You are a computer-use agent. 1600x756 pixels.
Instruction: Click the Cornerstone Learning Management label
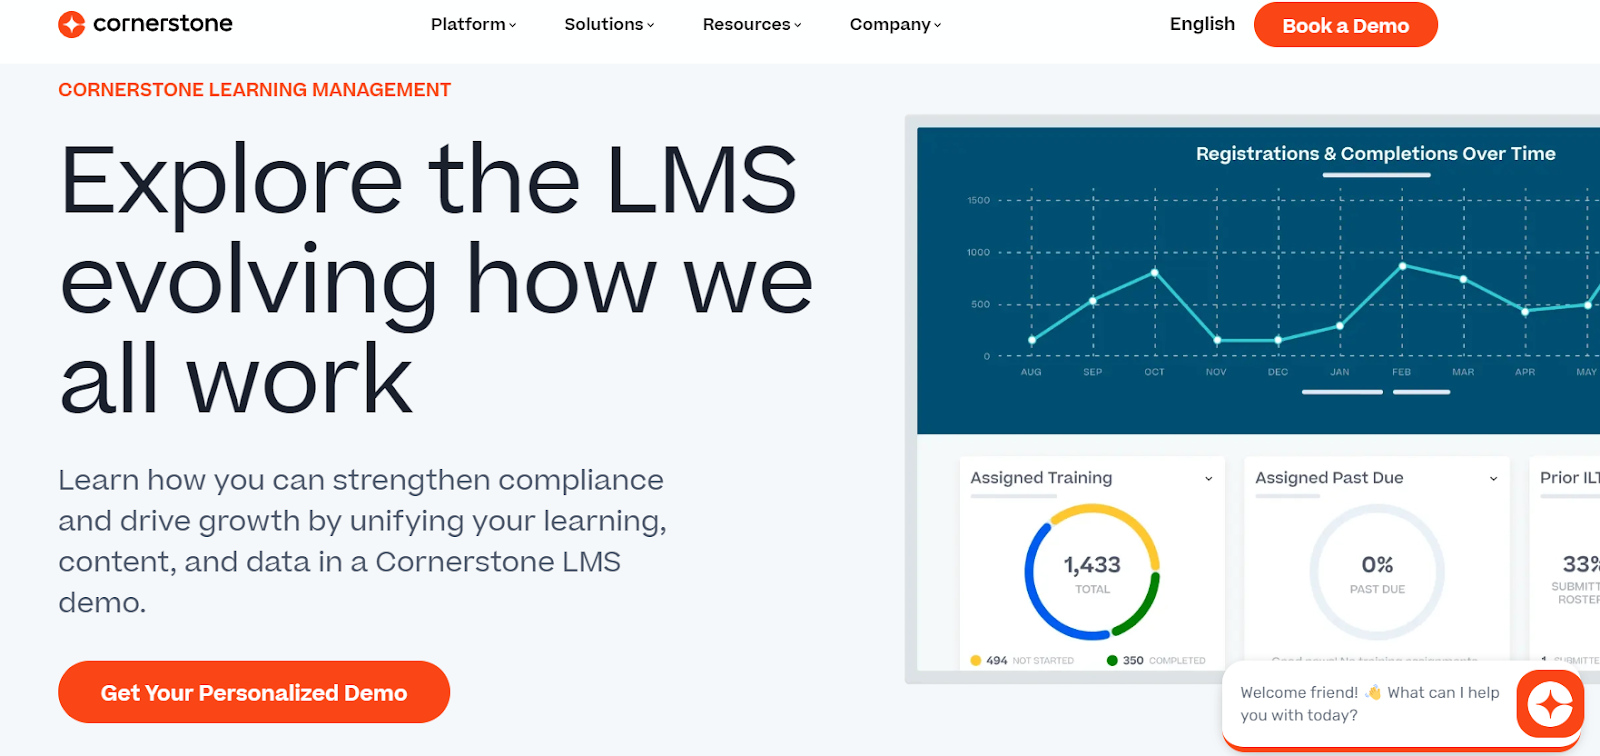pyautogui.click(x=254, y=90)
